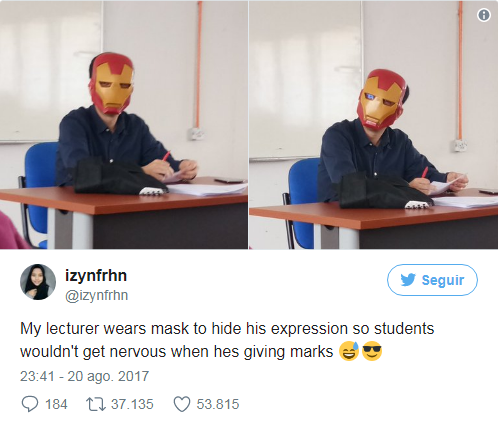This screenshot has height=426, width=498.
Task: Click the tweet text about the lecturer's mask
Action: click(227, 340)
